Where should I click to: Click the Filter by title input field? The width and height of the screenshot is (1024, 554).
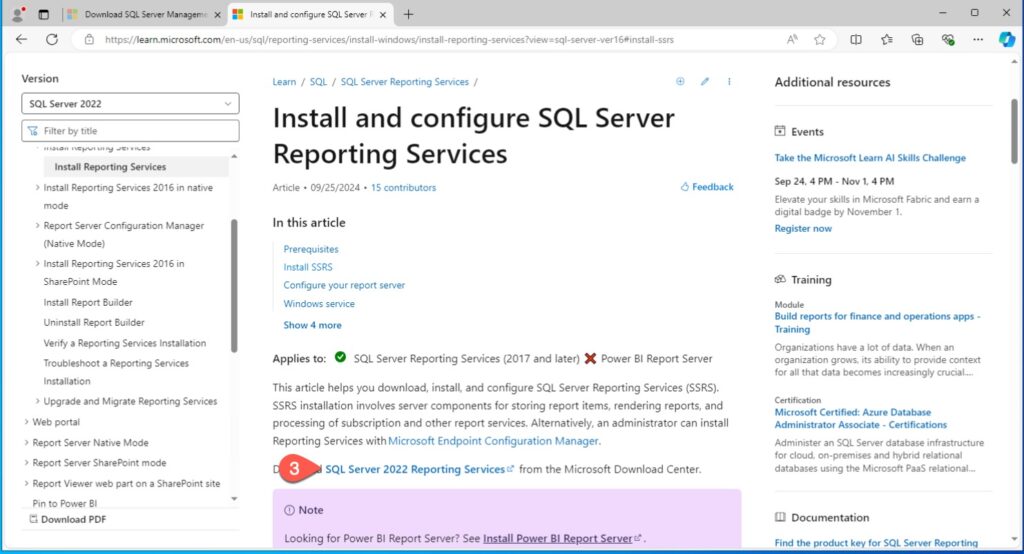tap(135, 131)
